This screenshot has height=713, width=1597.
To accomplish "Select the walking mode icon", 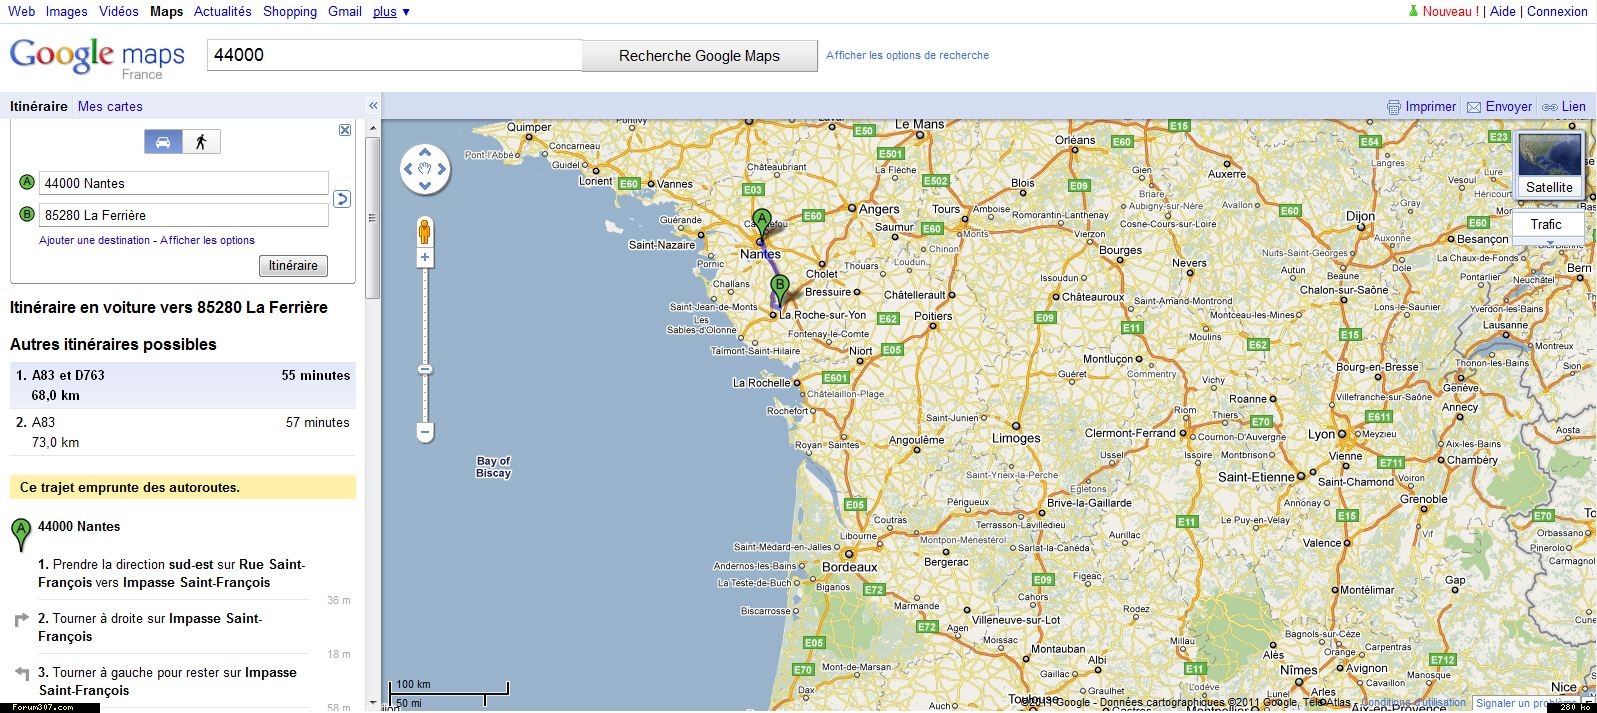I will click(201, 142).
